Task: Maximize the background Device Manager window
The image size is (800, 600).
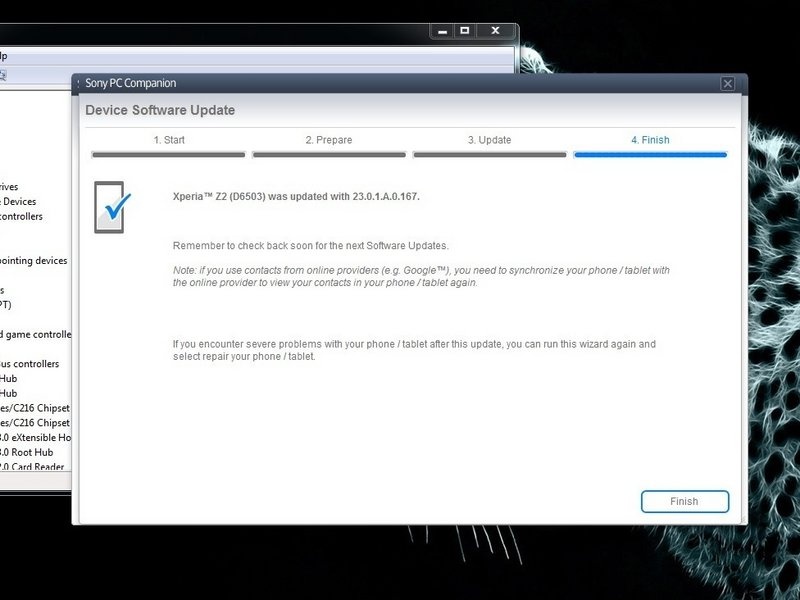Action: [464, 31]
